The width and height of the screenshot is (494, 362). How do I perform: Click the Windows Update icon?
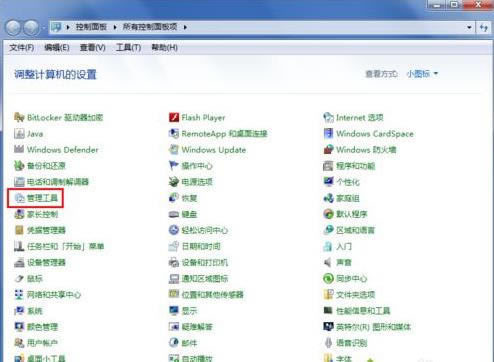pos(174,150)
